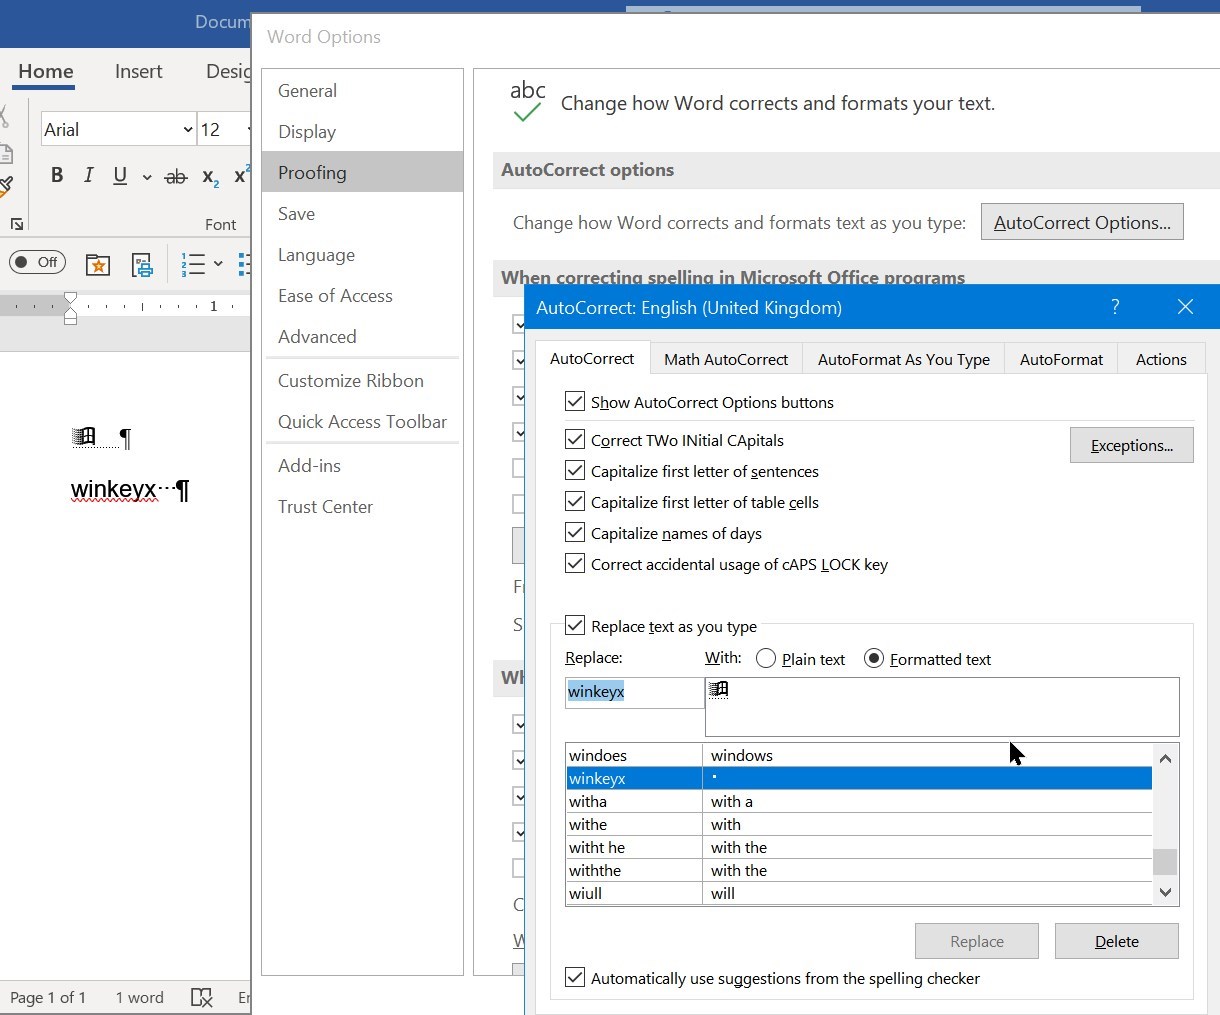This screenshot has width=1220, height=1015.
Task: Switch to the Actions tab
Action: [1161, 359]
